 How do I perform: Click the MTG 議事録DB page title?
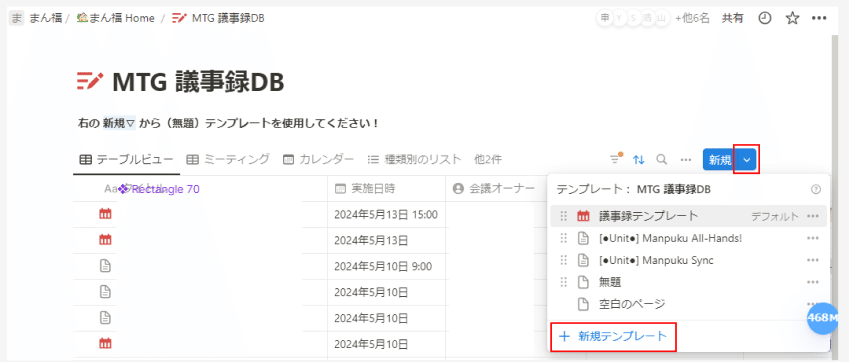(198, 82)
